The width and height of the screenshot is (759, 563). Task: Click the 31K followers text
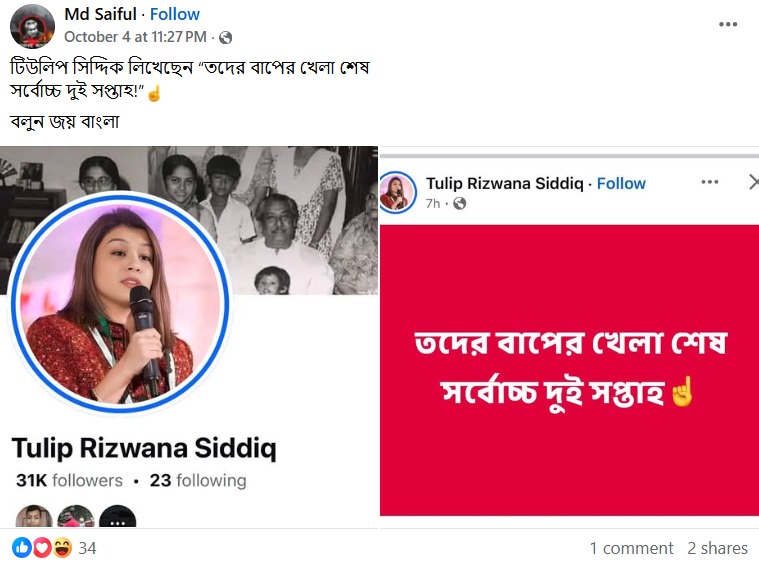coord(69,481)
